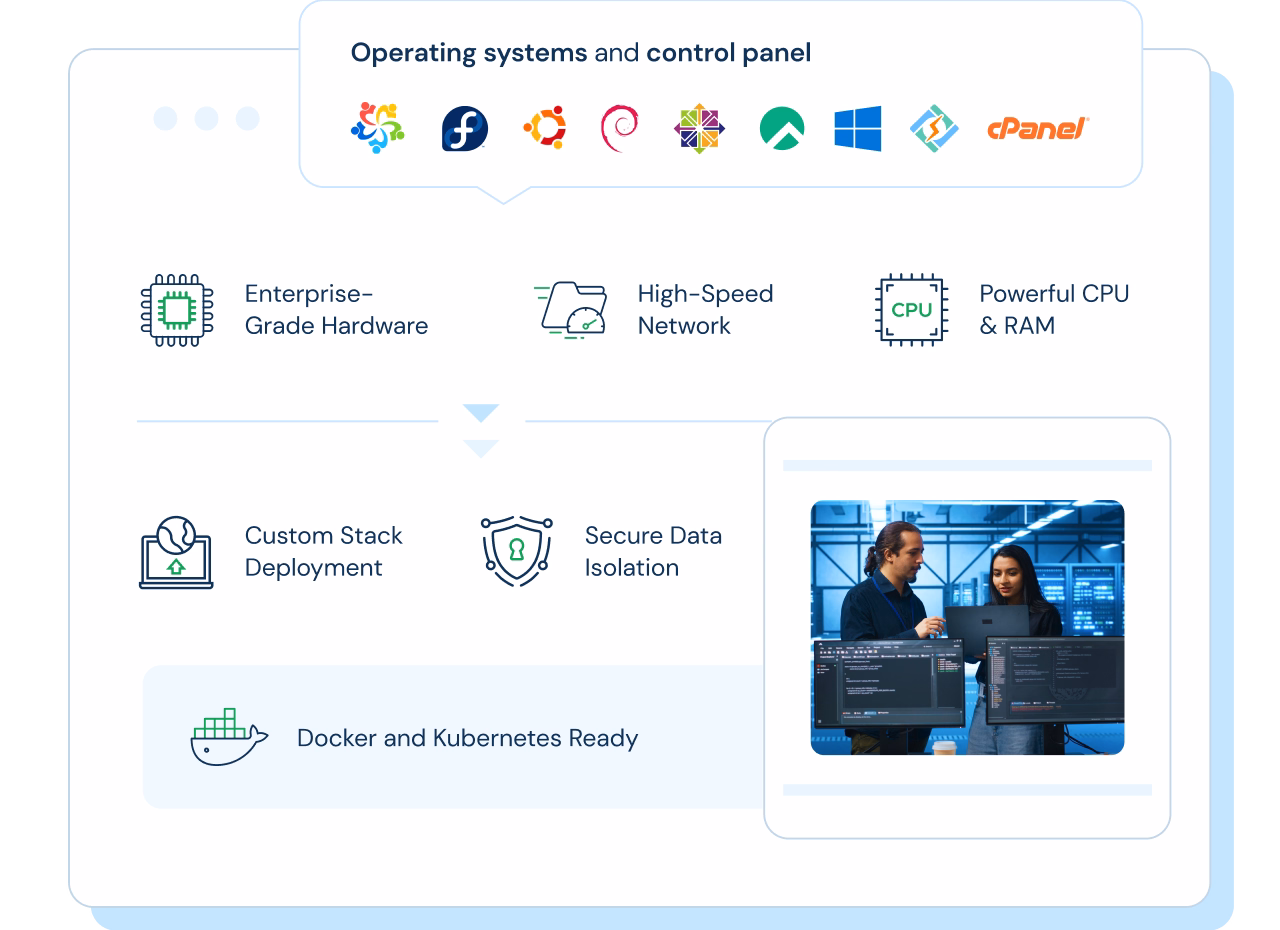Viewport: 1280px width, 930px height.
Task: Open the cPanel logo
Action: 1038,129
